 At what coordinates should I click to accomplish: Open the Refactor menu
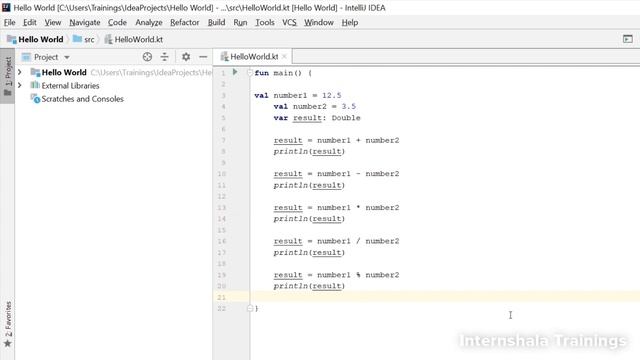pos(184,22)
